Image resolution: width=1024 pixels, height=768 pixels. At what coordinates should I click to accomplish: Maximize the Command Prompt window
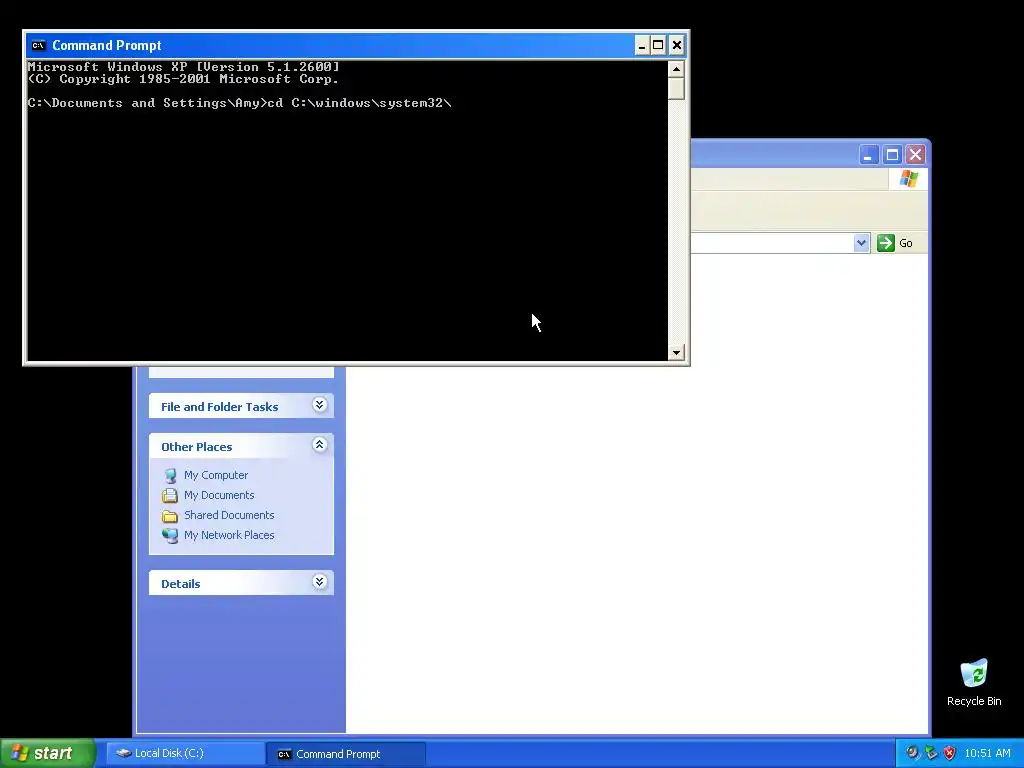click(658, 45)
